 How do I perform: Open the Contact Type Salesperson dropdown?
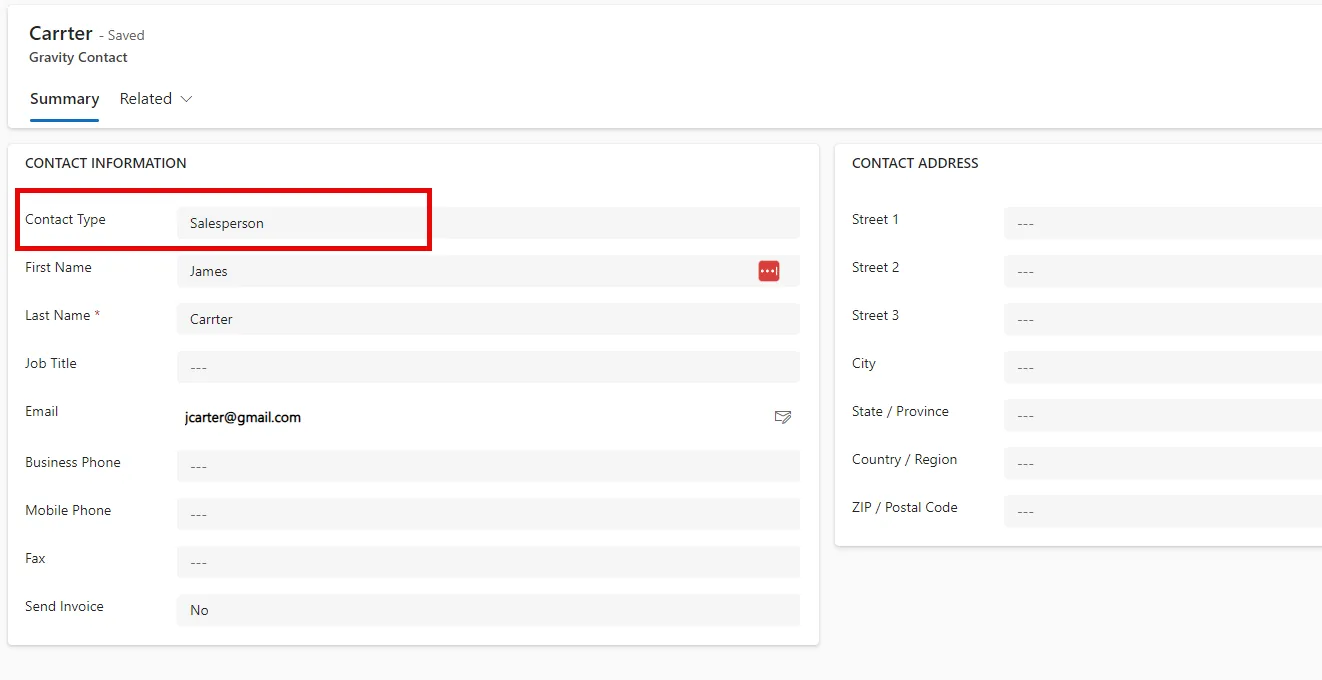(488, 223)
